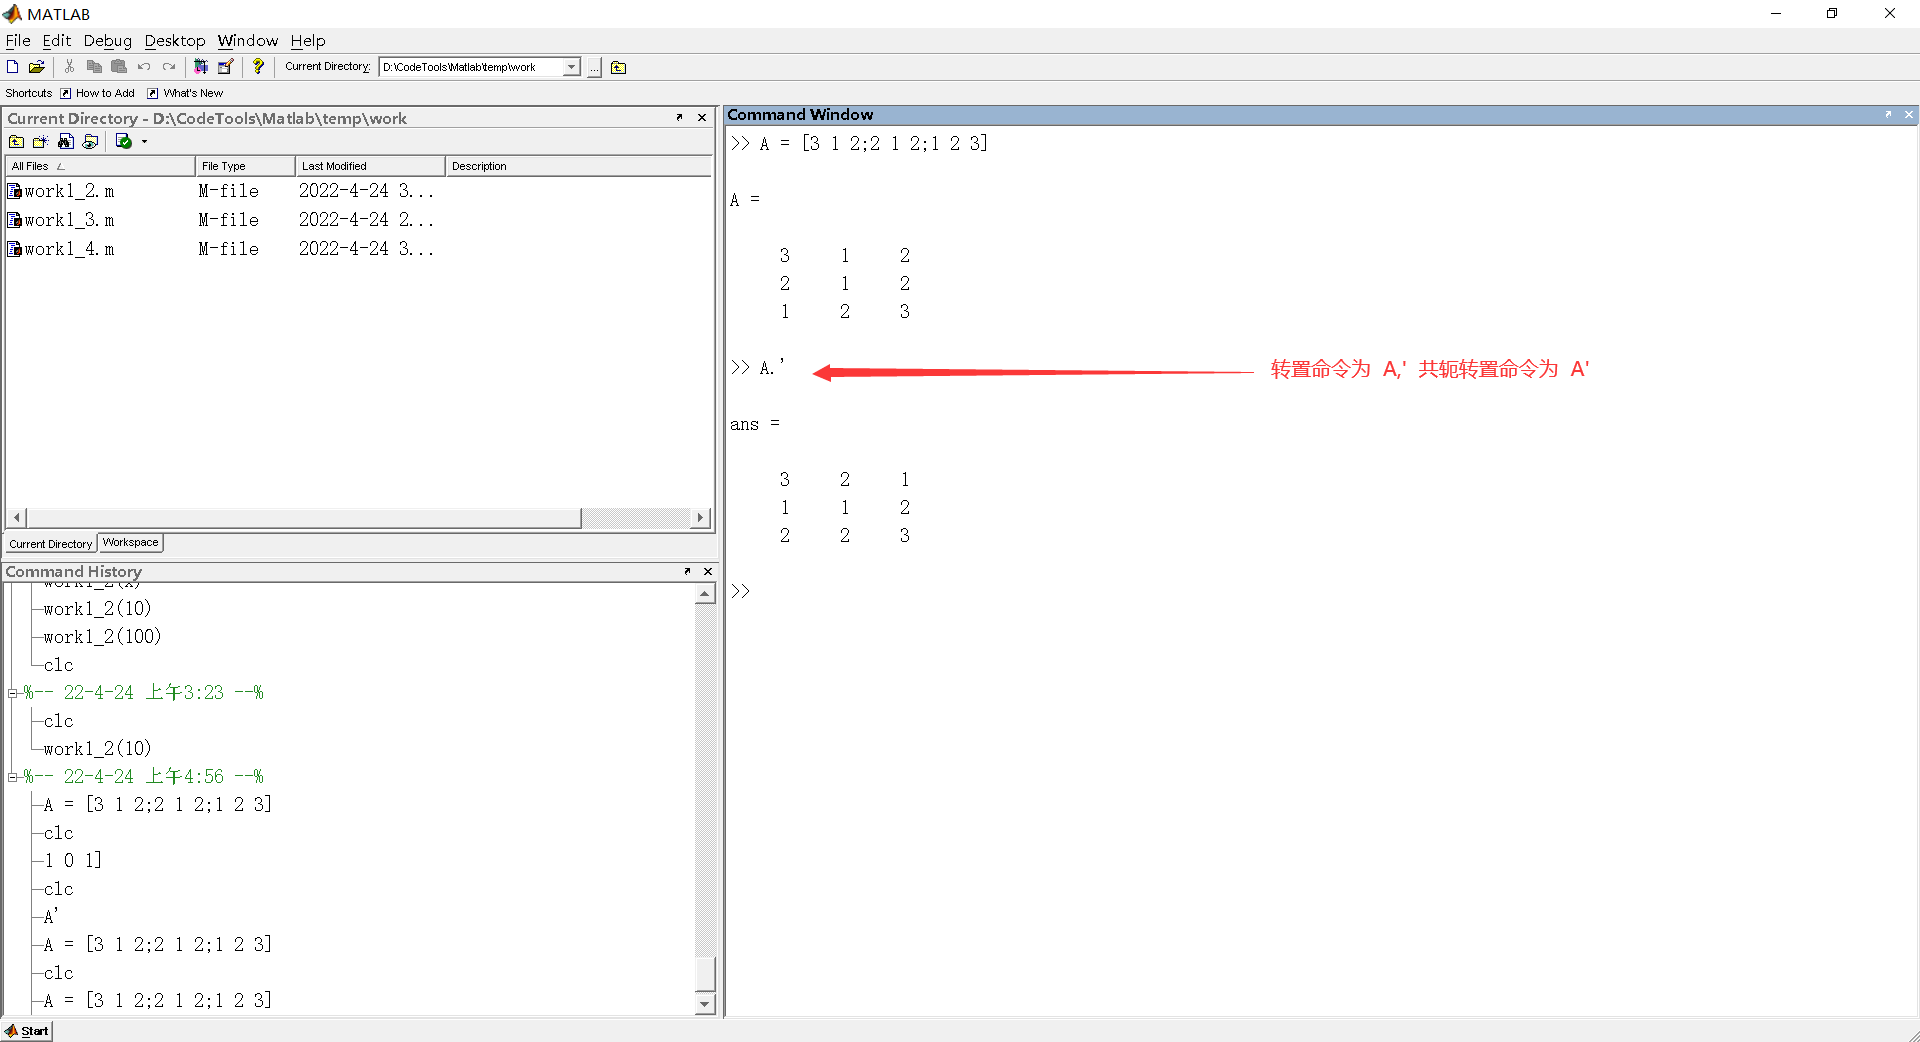This screenshot has height=1042, width=1920.
Task: Sort by the File Type column header
Action: click(x=245, y=166)
